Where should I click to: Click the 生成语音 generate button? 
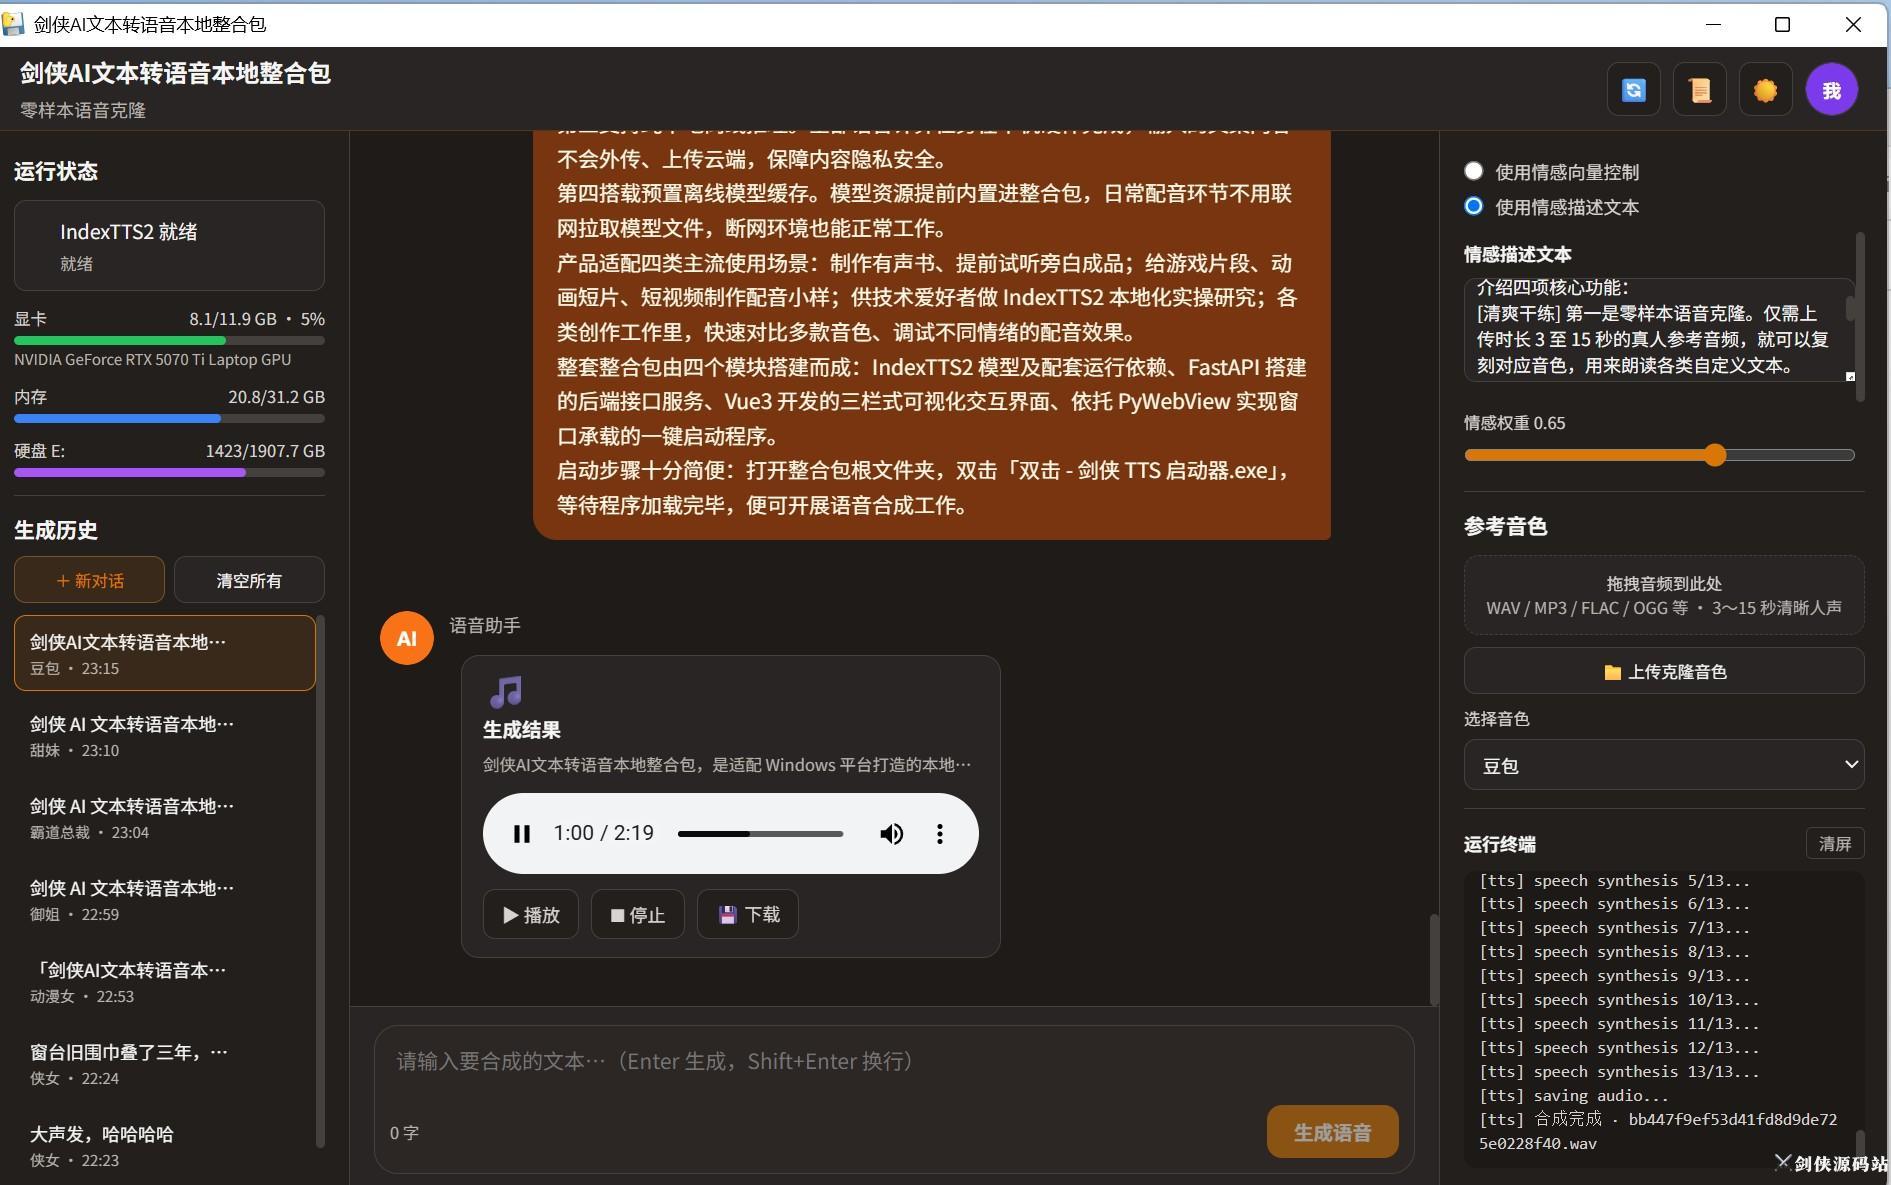[1332, 1132]
